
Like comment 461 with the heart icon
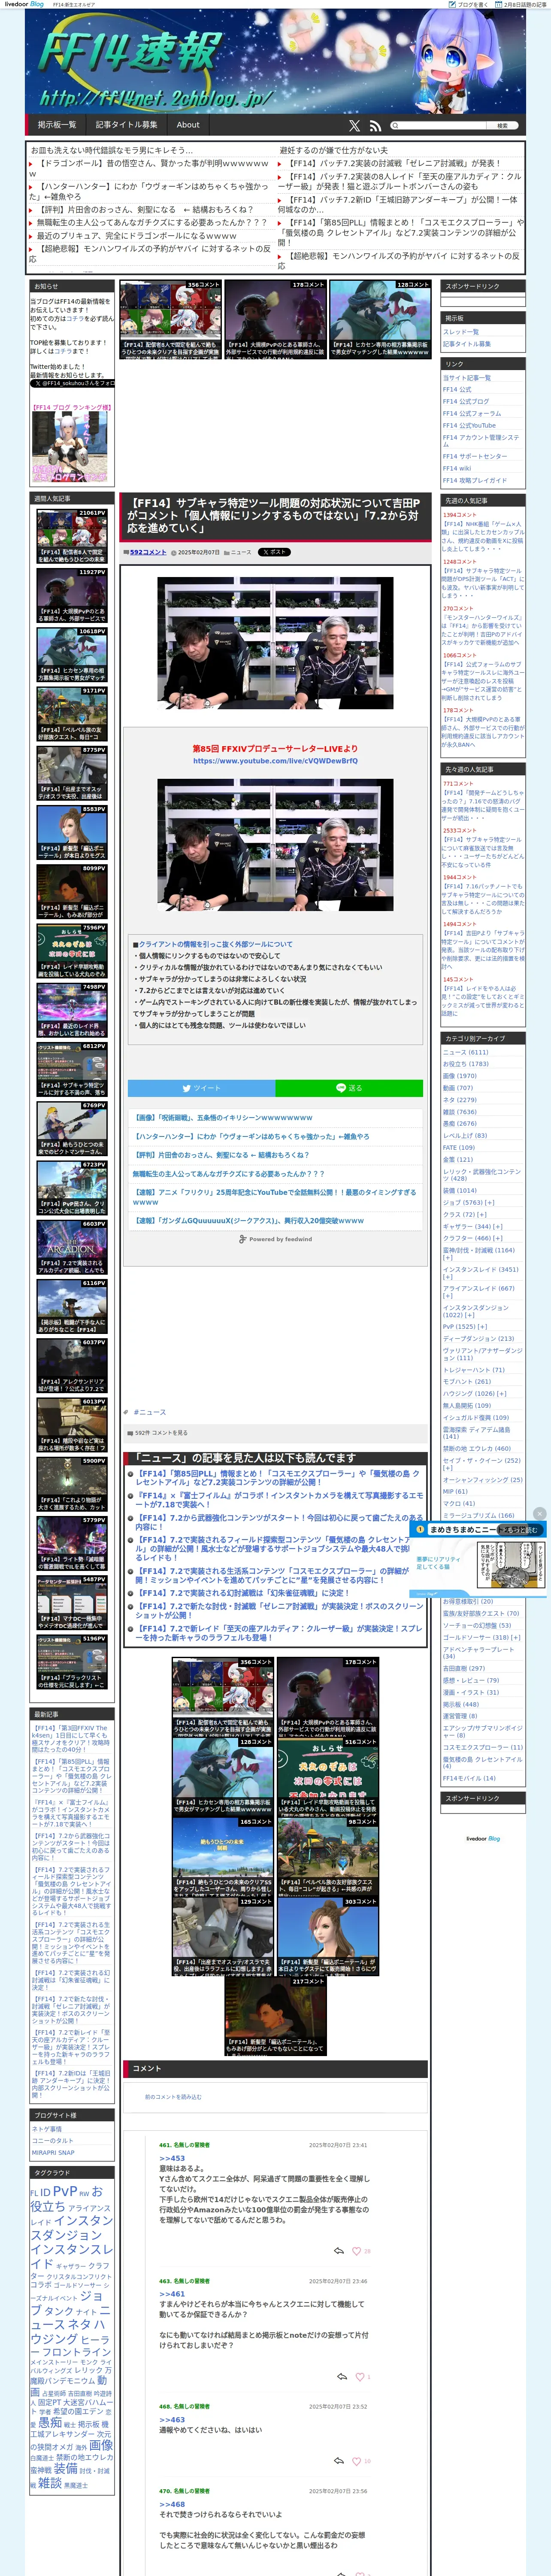click(x=356, y=2250)
